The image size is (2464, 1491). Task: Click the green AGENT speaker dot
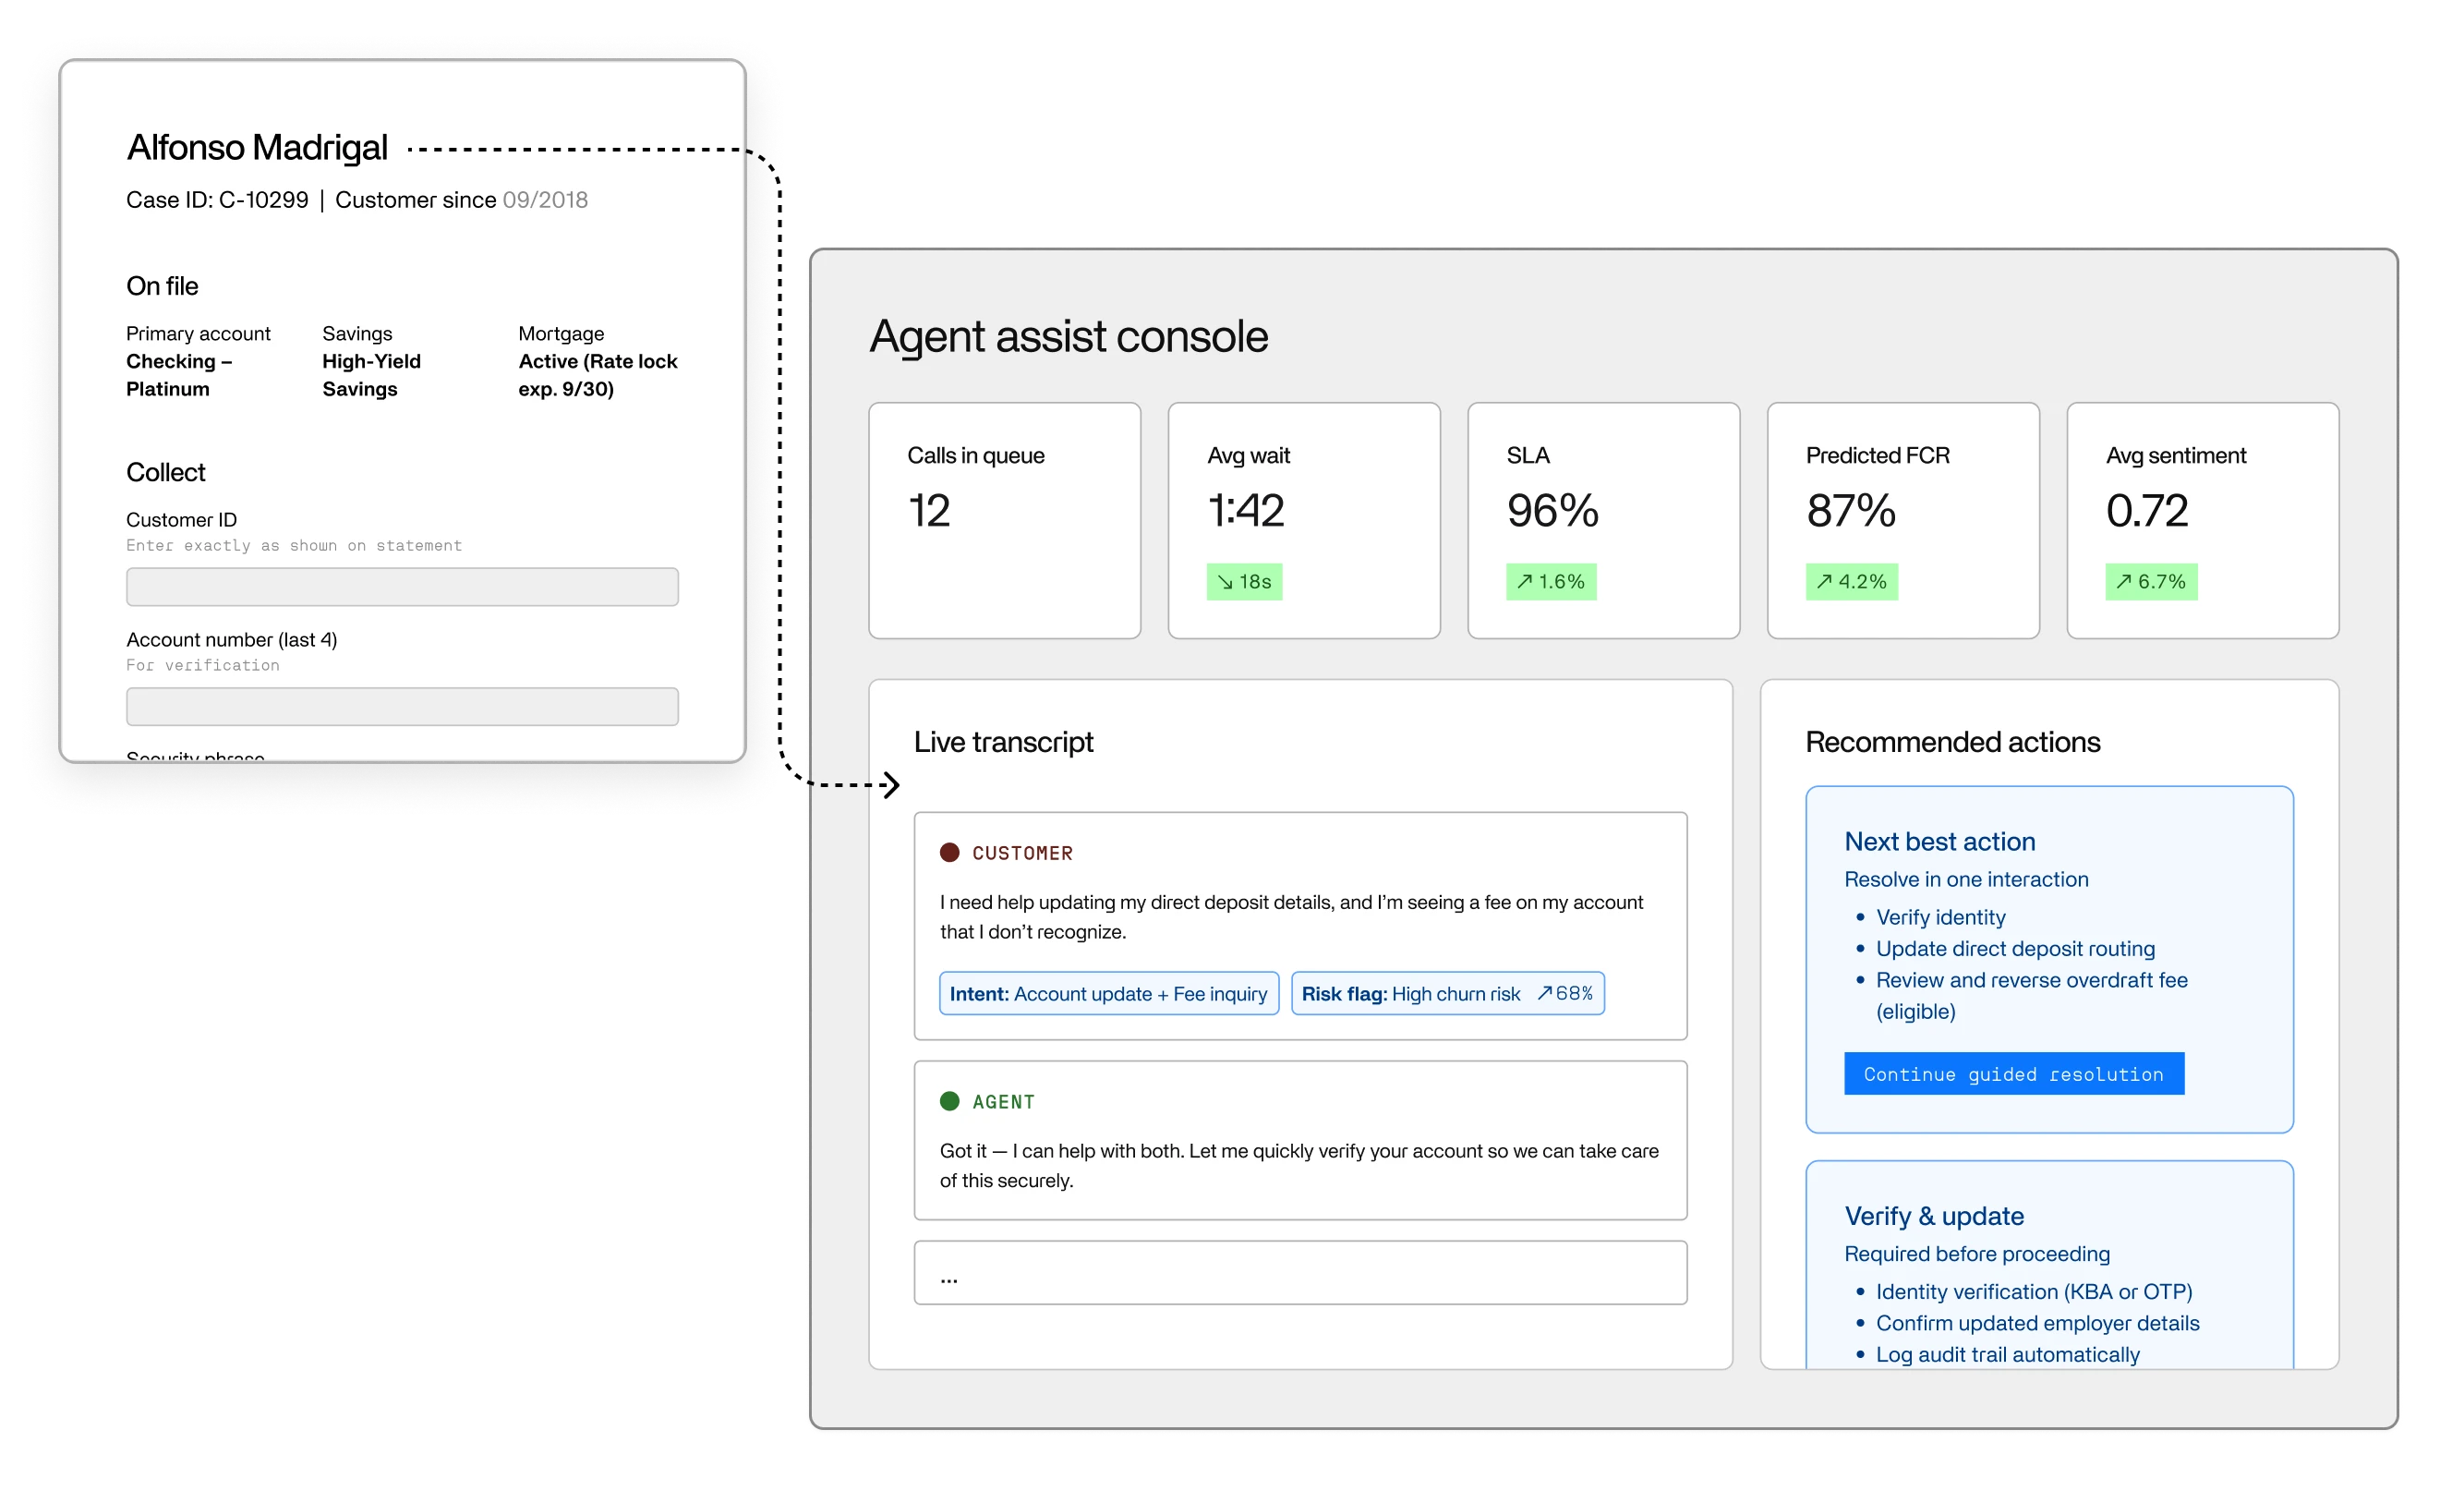949,1101
